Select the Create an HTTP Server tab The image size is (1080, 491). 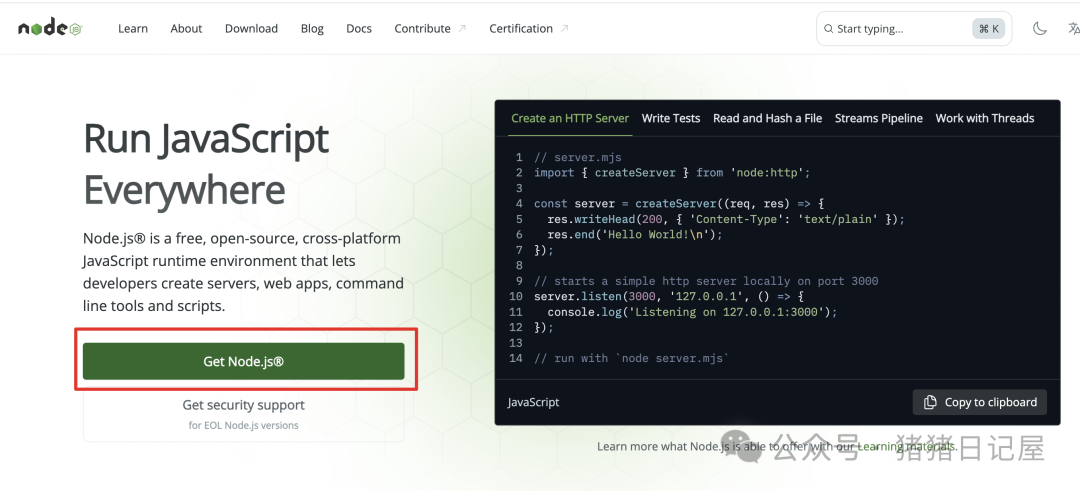pos(570,118)
